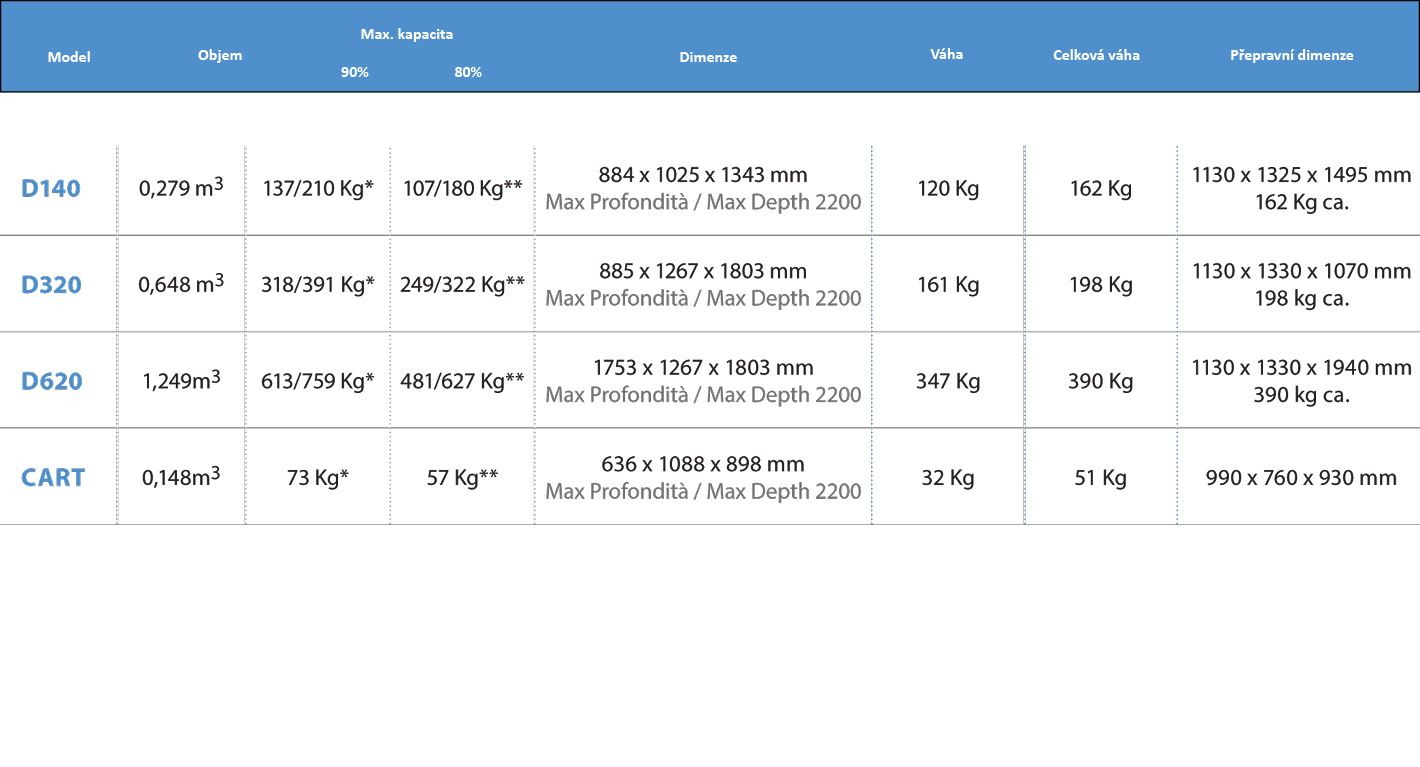The image size is (1420, 767).
Task: Click the Max. kapacita header
Action: pos(407,34)
